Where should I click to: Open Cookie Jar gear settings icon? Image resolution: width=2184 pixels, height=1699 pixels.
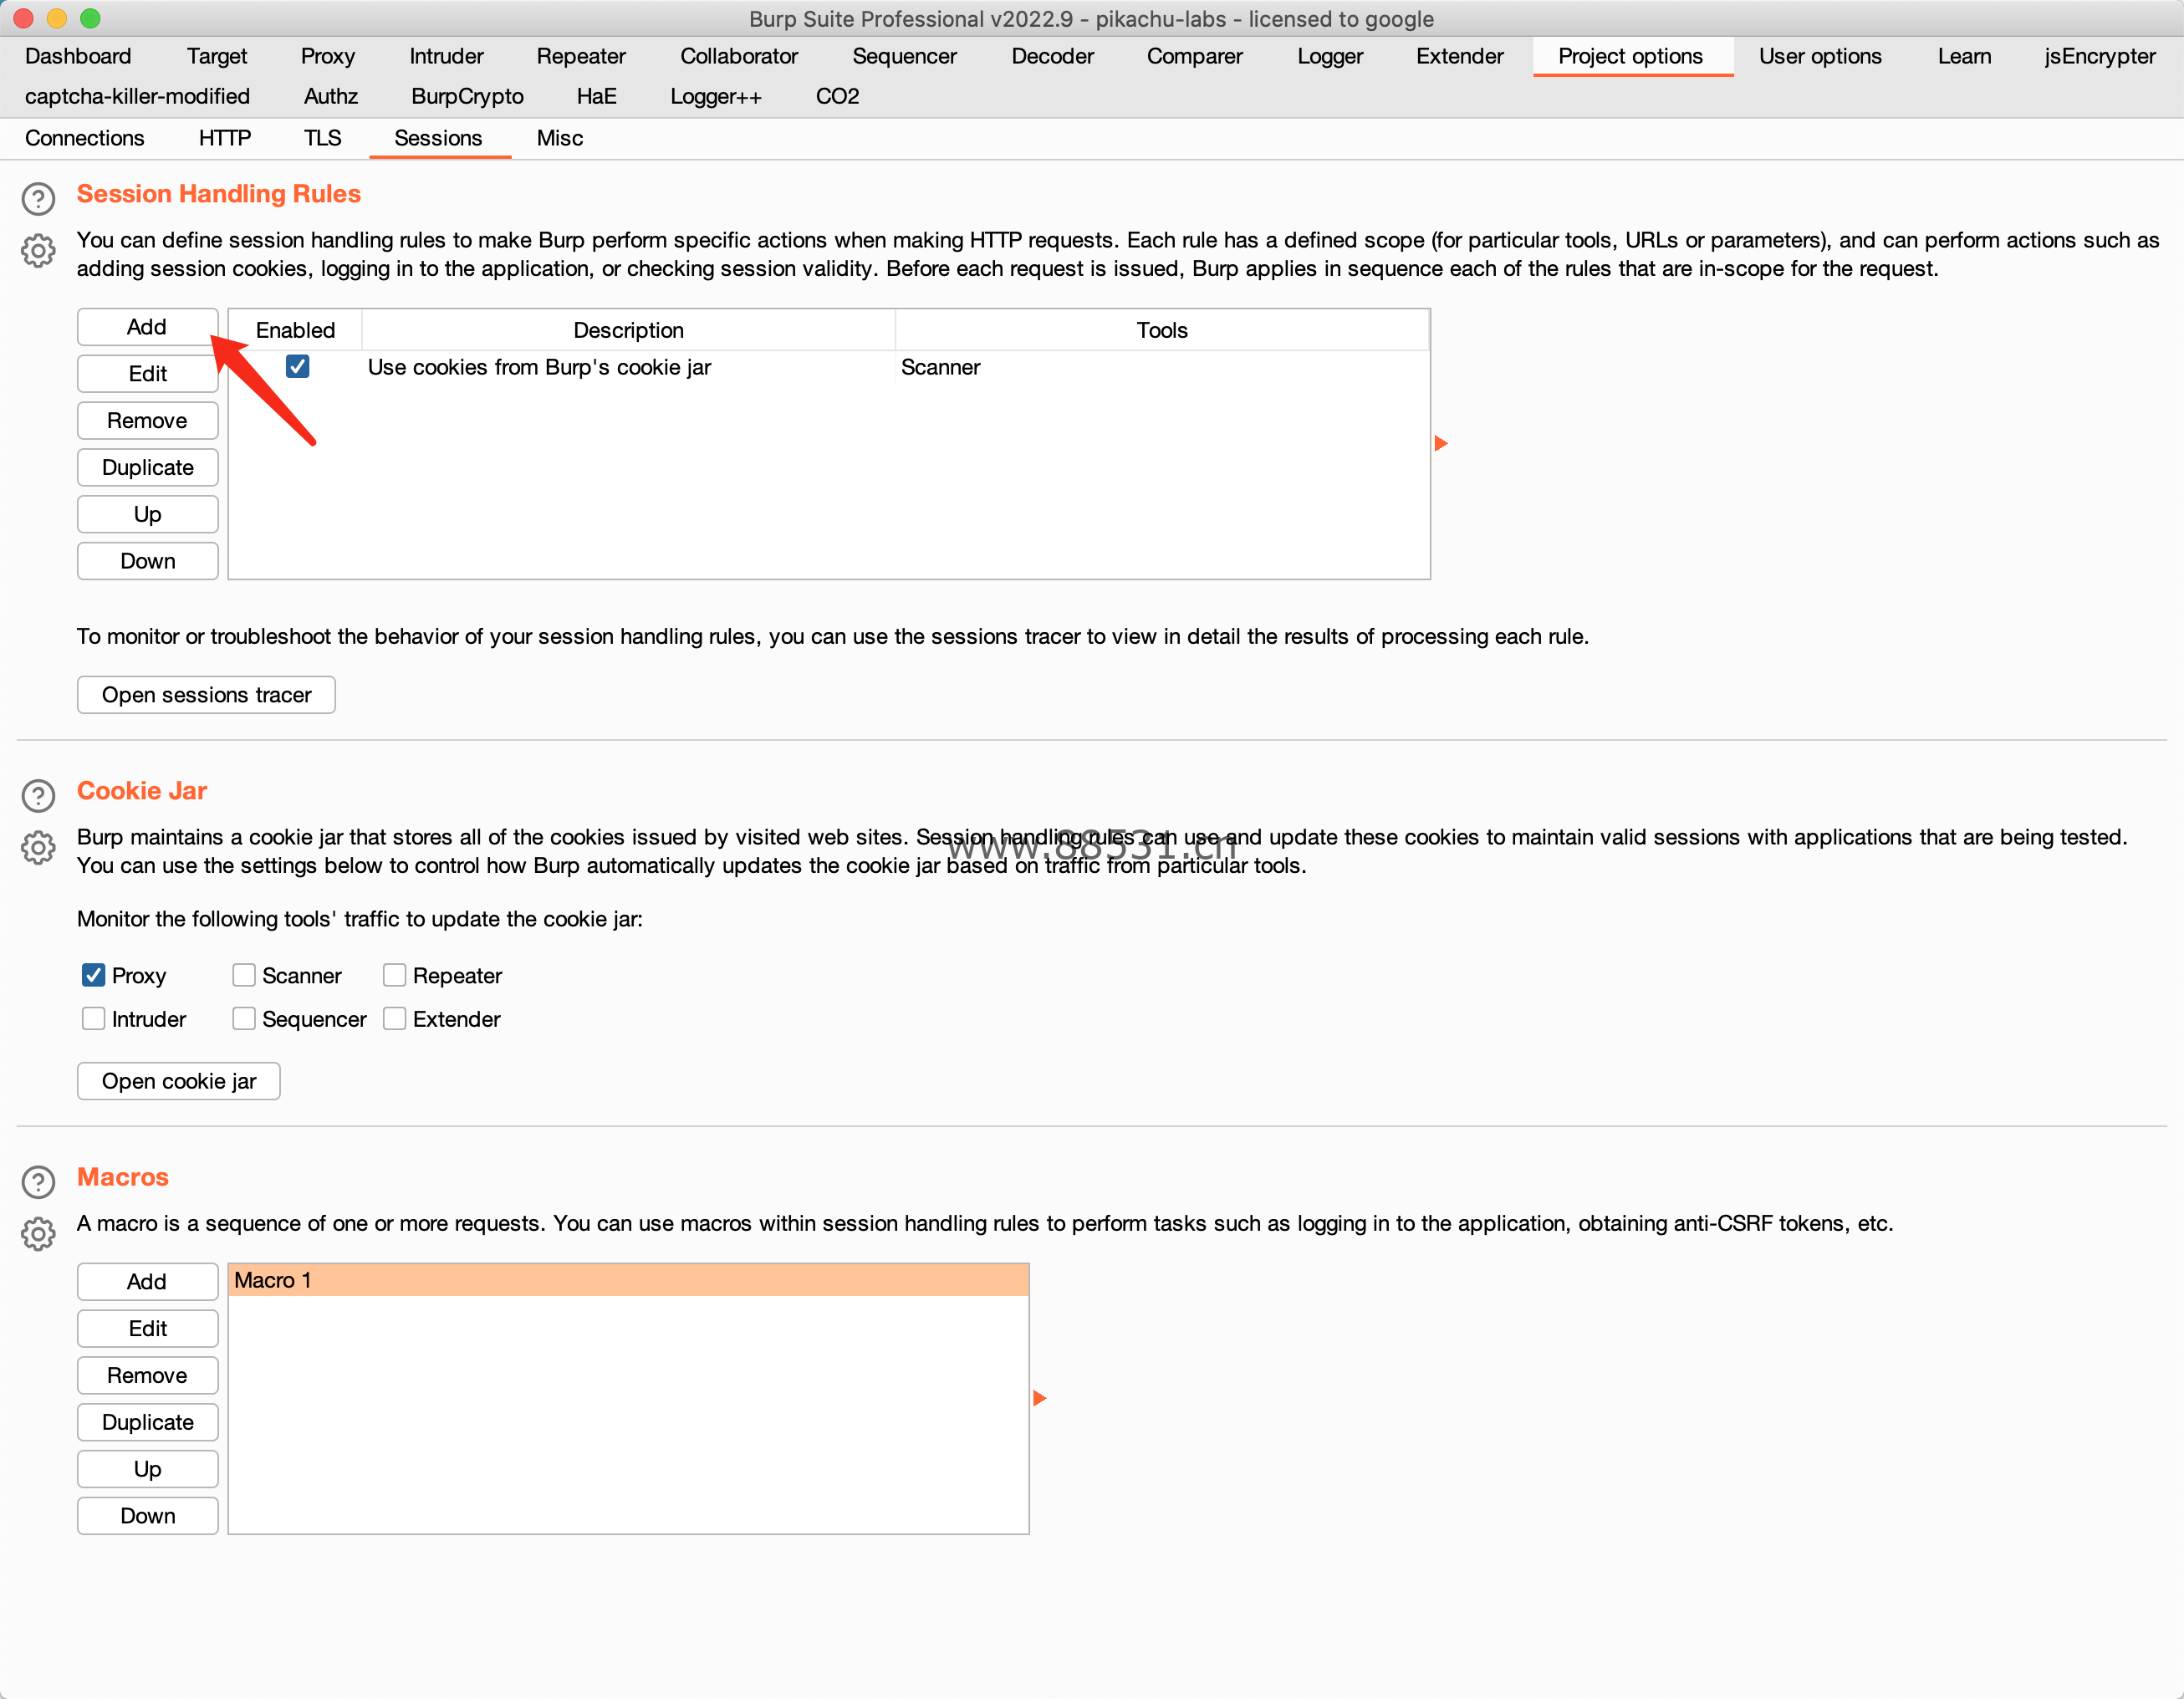coord(38,847)
